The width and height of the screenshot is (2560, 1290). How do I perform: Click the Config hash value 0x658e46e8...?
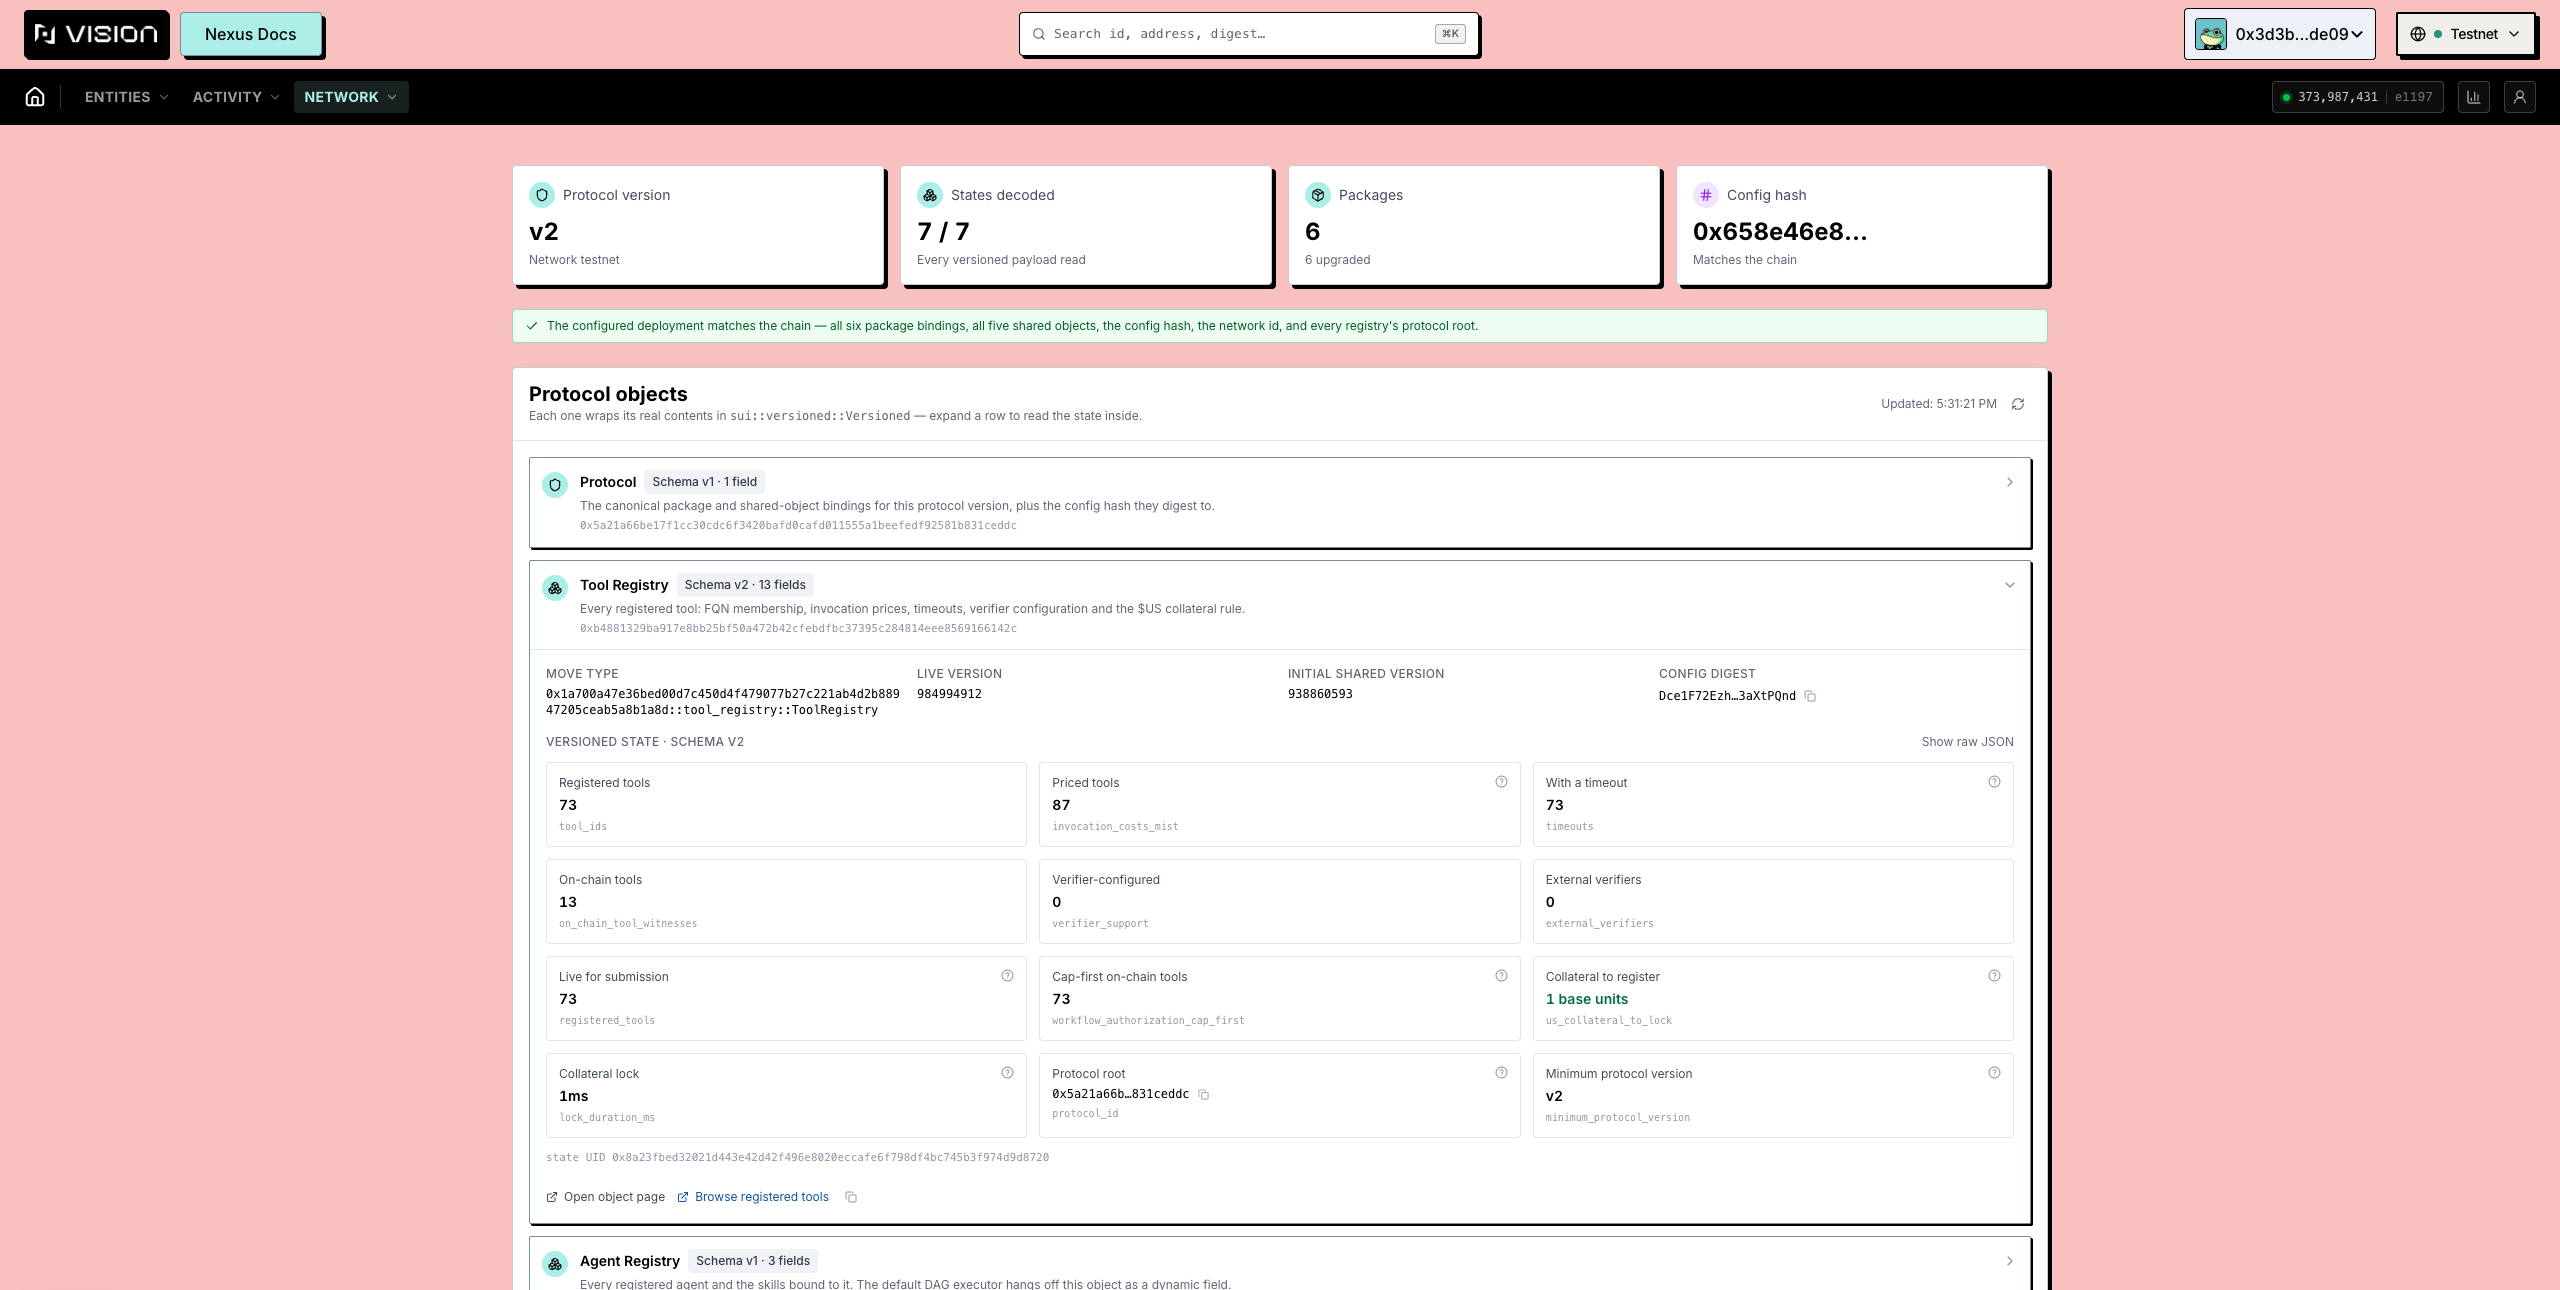(x=1780, y=231)
